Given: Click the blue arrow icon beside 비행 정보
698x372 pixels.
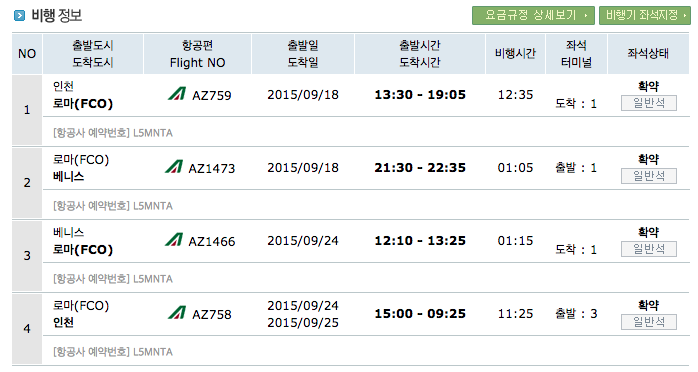Looking at the screenshot, I should [20, 16].
